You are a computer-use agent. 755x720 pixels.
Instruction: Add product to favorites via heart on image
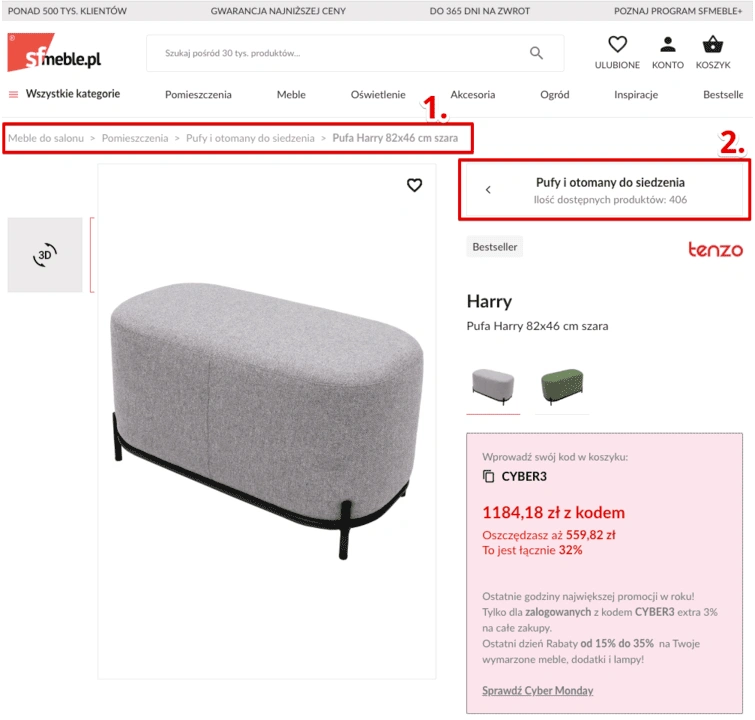pyautogui.click(x=414, y=185)
